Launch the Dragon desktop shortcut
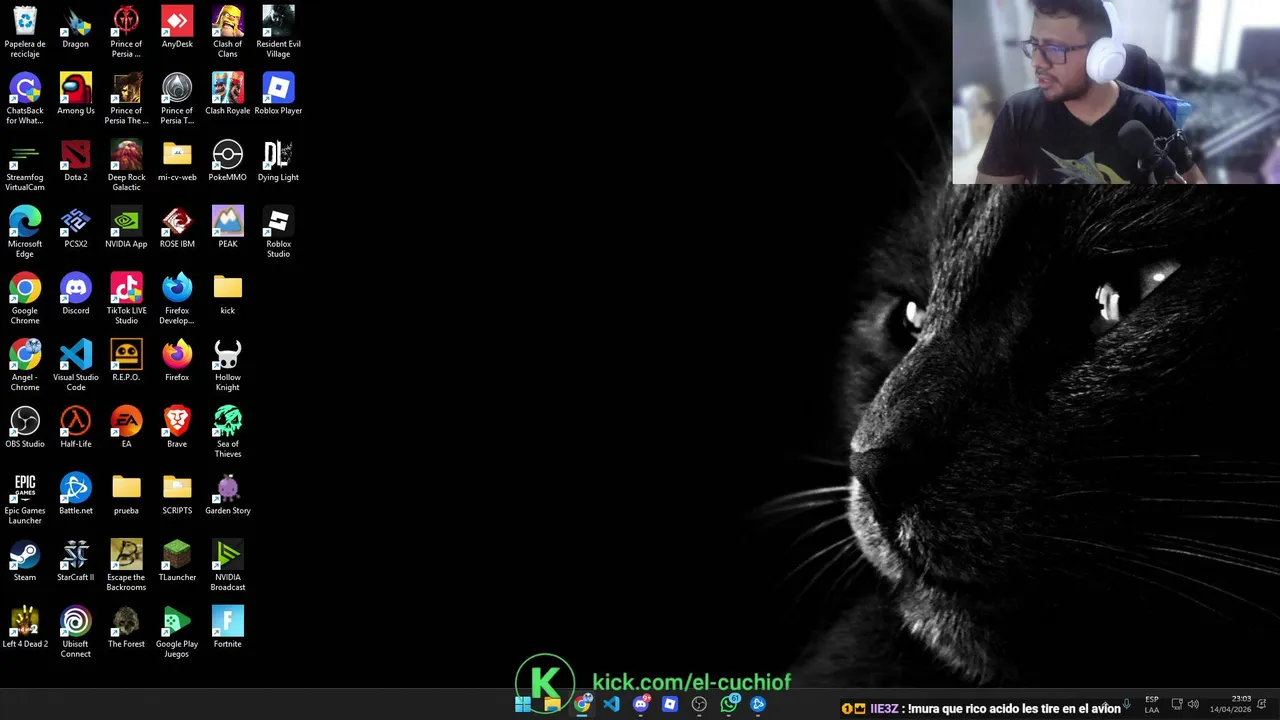This screenshot has height=720, width=1280. point(76,26)
